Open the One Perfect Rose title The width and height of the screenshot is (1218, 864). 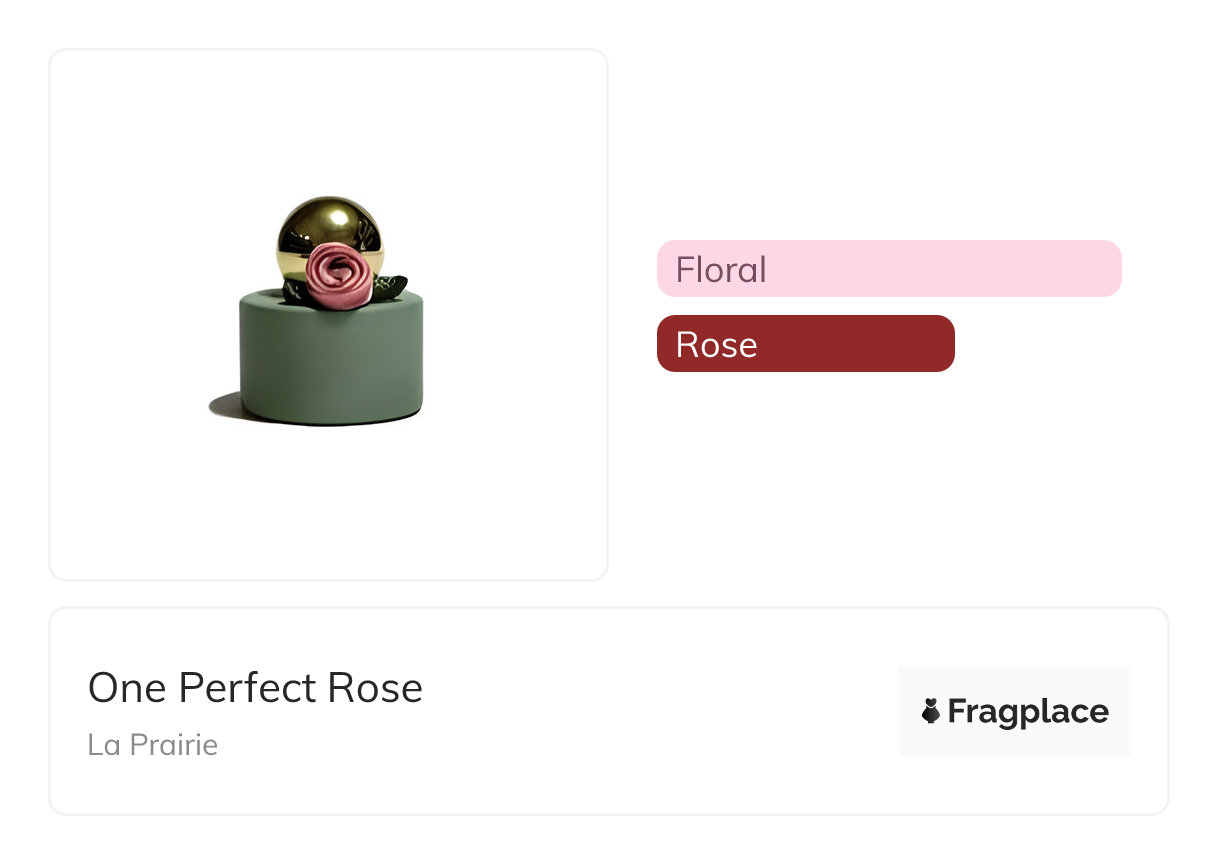pos(255,688)
